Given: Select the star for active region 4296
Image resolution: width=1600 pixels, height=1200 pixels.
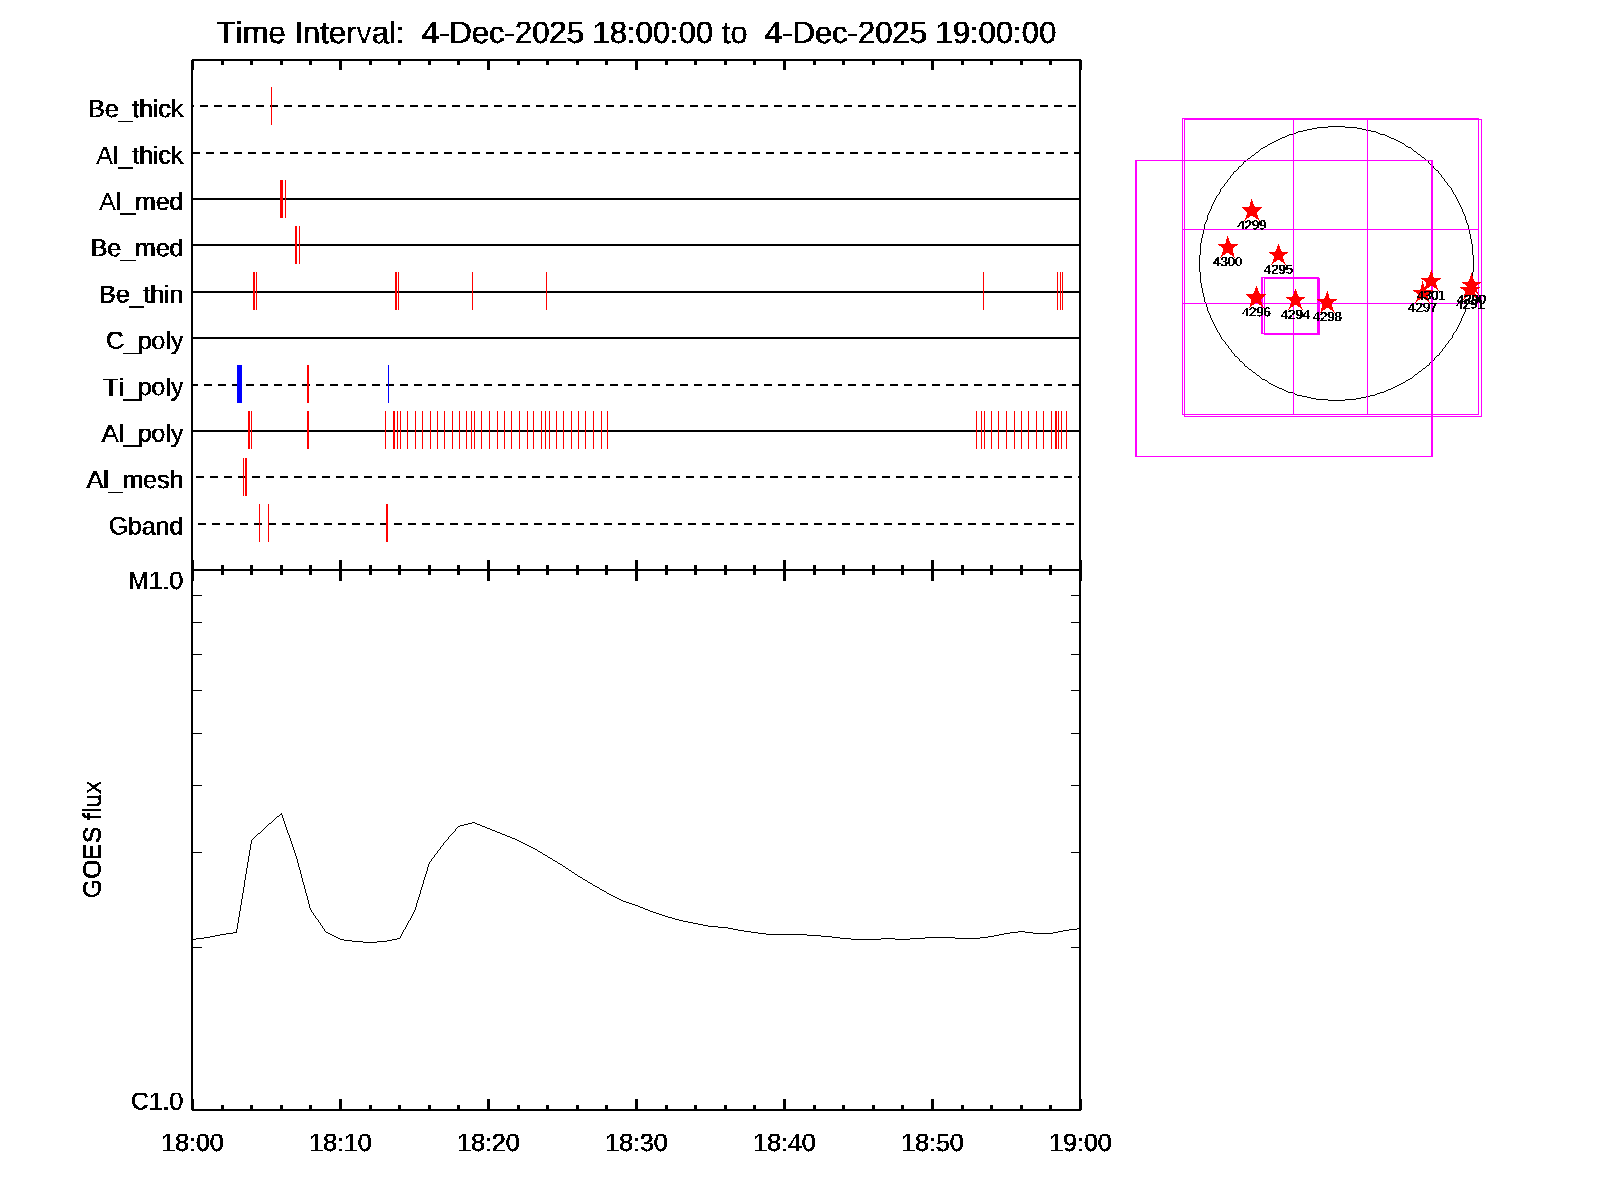Looking at the screenshot, I should 1256,297.
